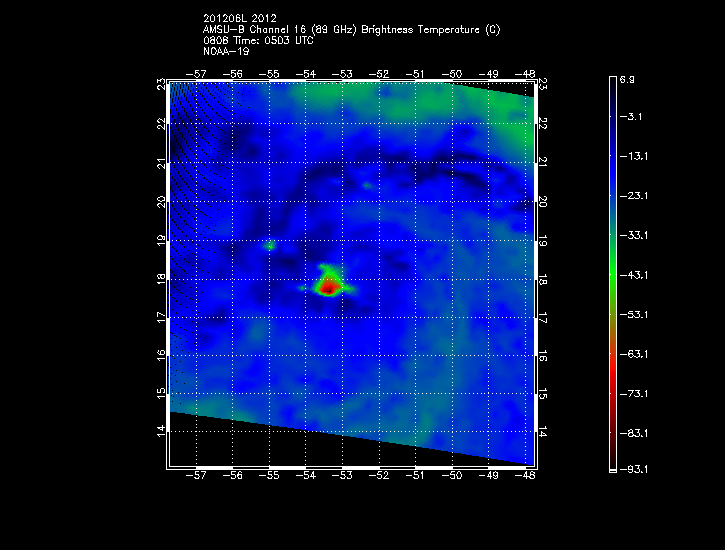725x550 pixels.
Task: Click the -93.1 label on the color scale
Action: point(635,469)
